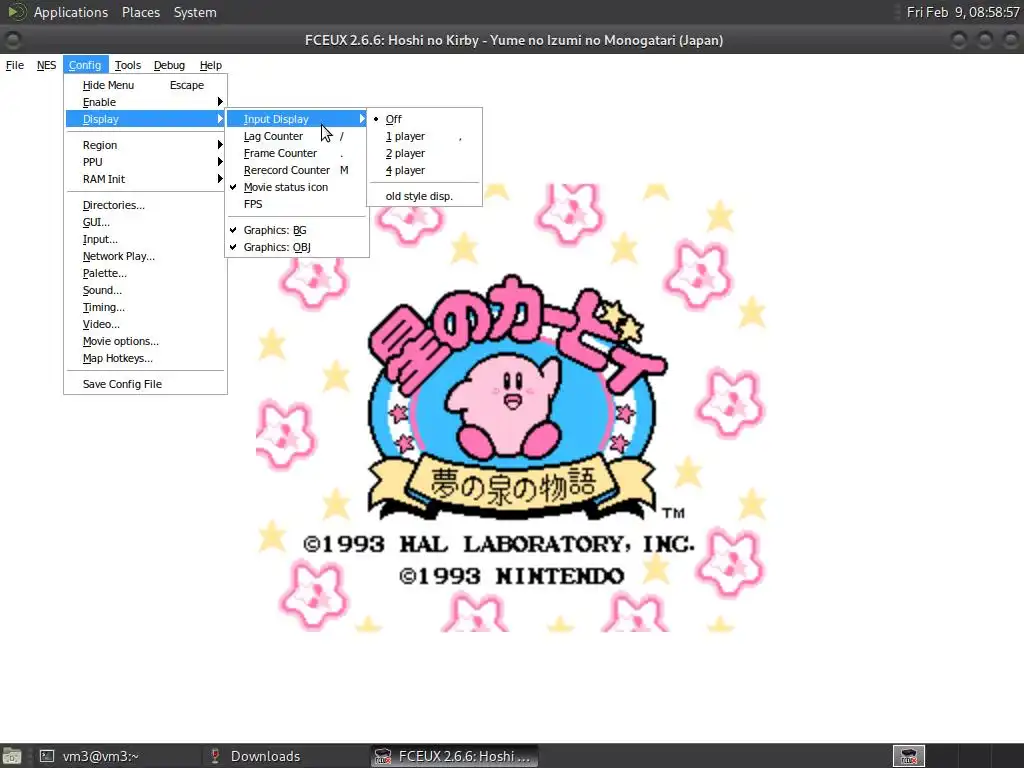Viewport: 1024px width, 768px height.
Task: Open the Help menu
Action: [211, 65]
